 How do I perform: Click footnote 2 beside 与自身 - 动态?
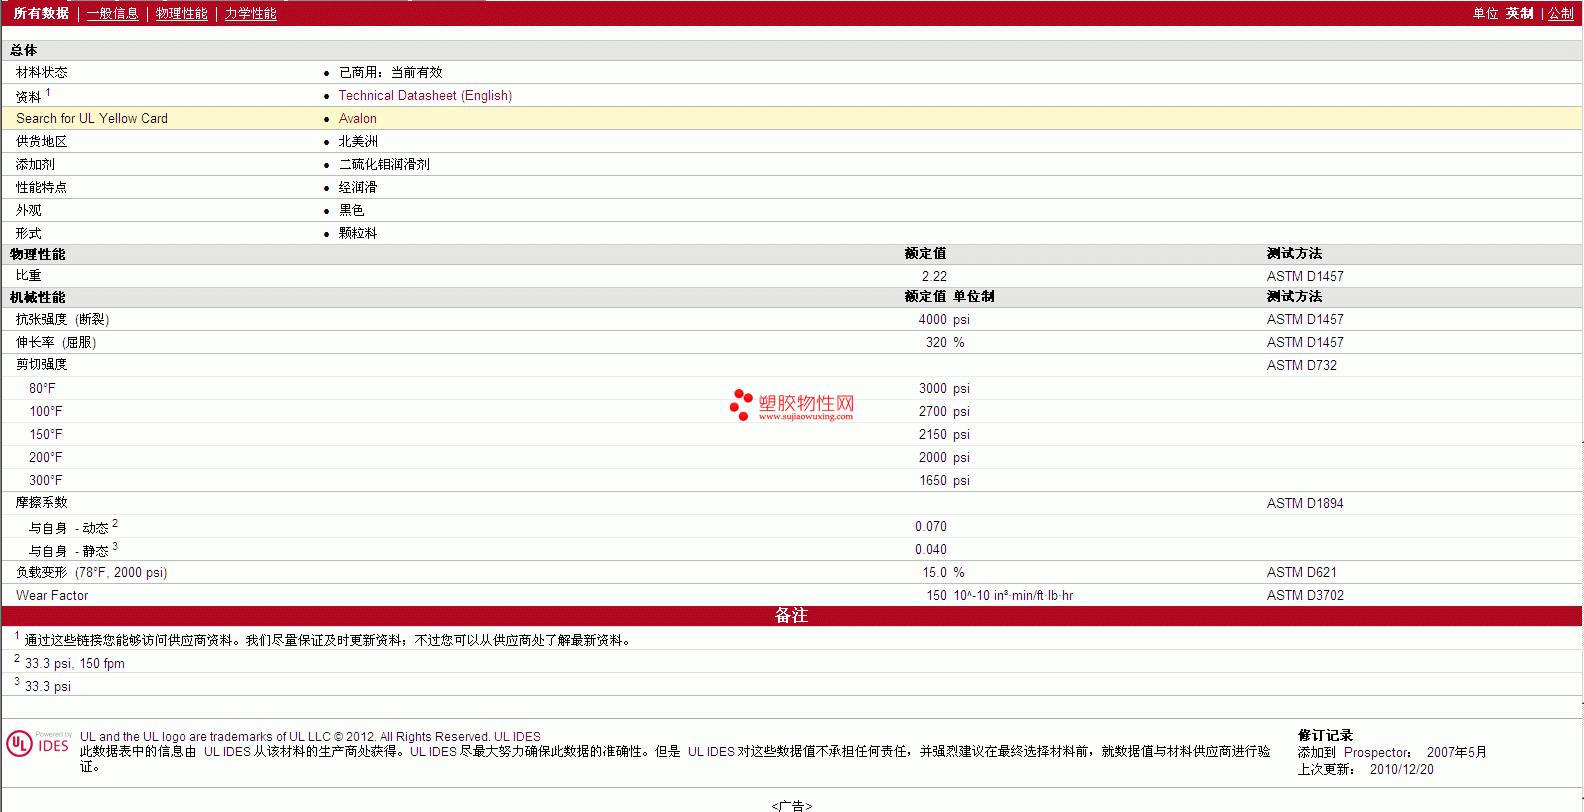click(115, 523)
